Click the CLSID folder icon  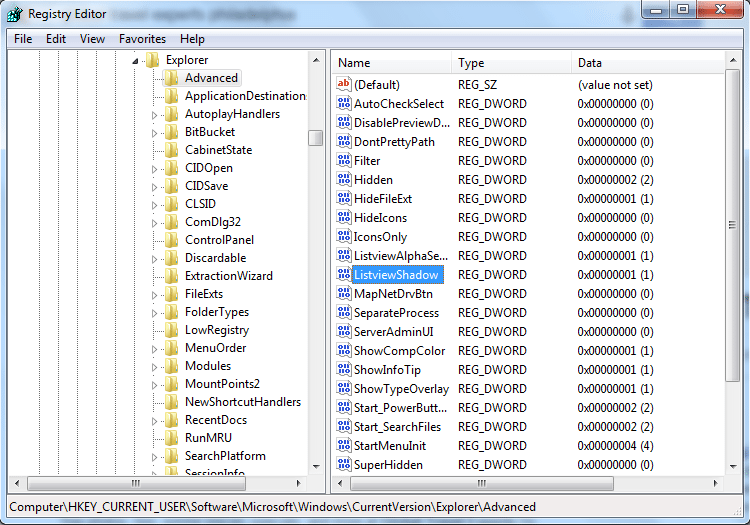point(172,204)
